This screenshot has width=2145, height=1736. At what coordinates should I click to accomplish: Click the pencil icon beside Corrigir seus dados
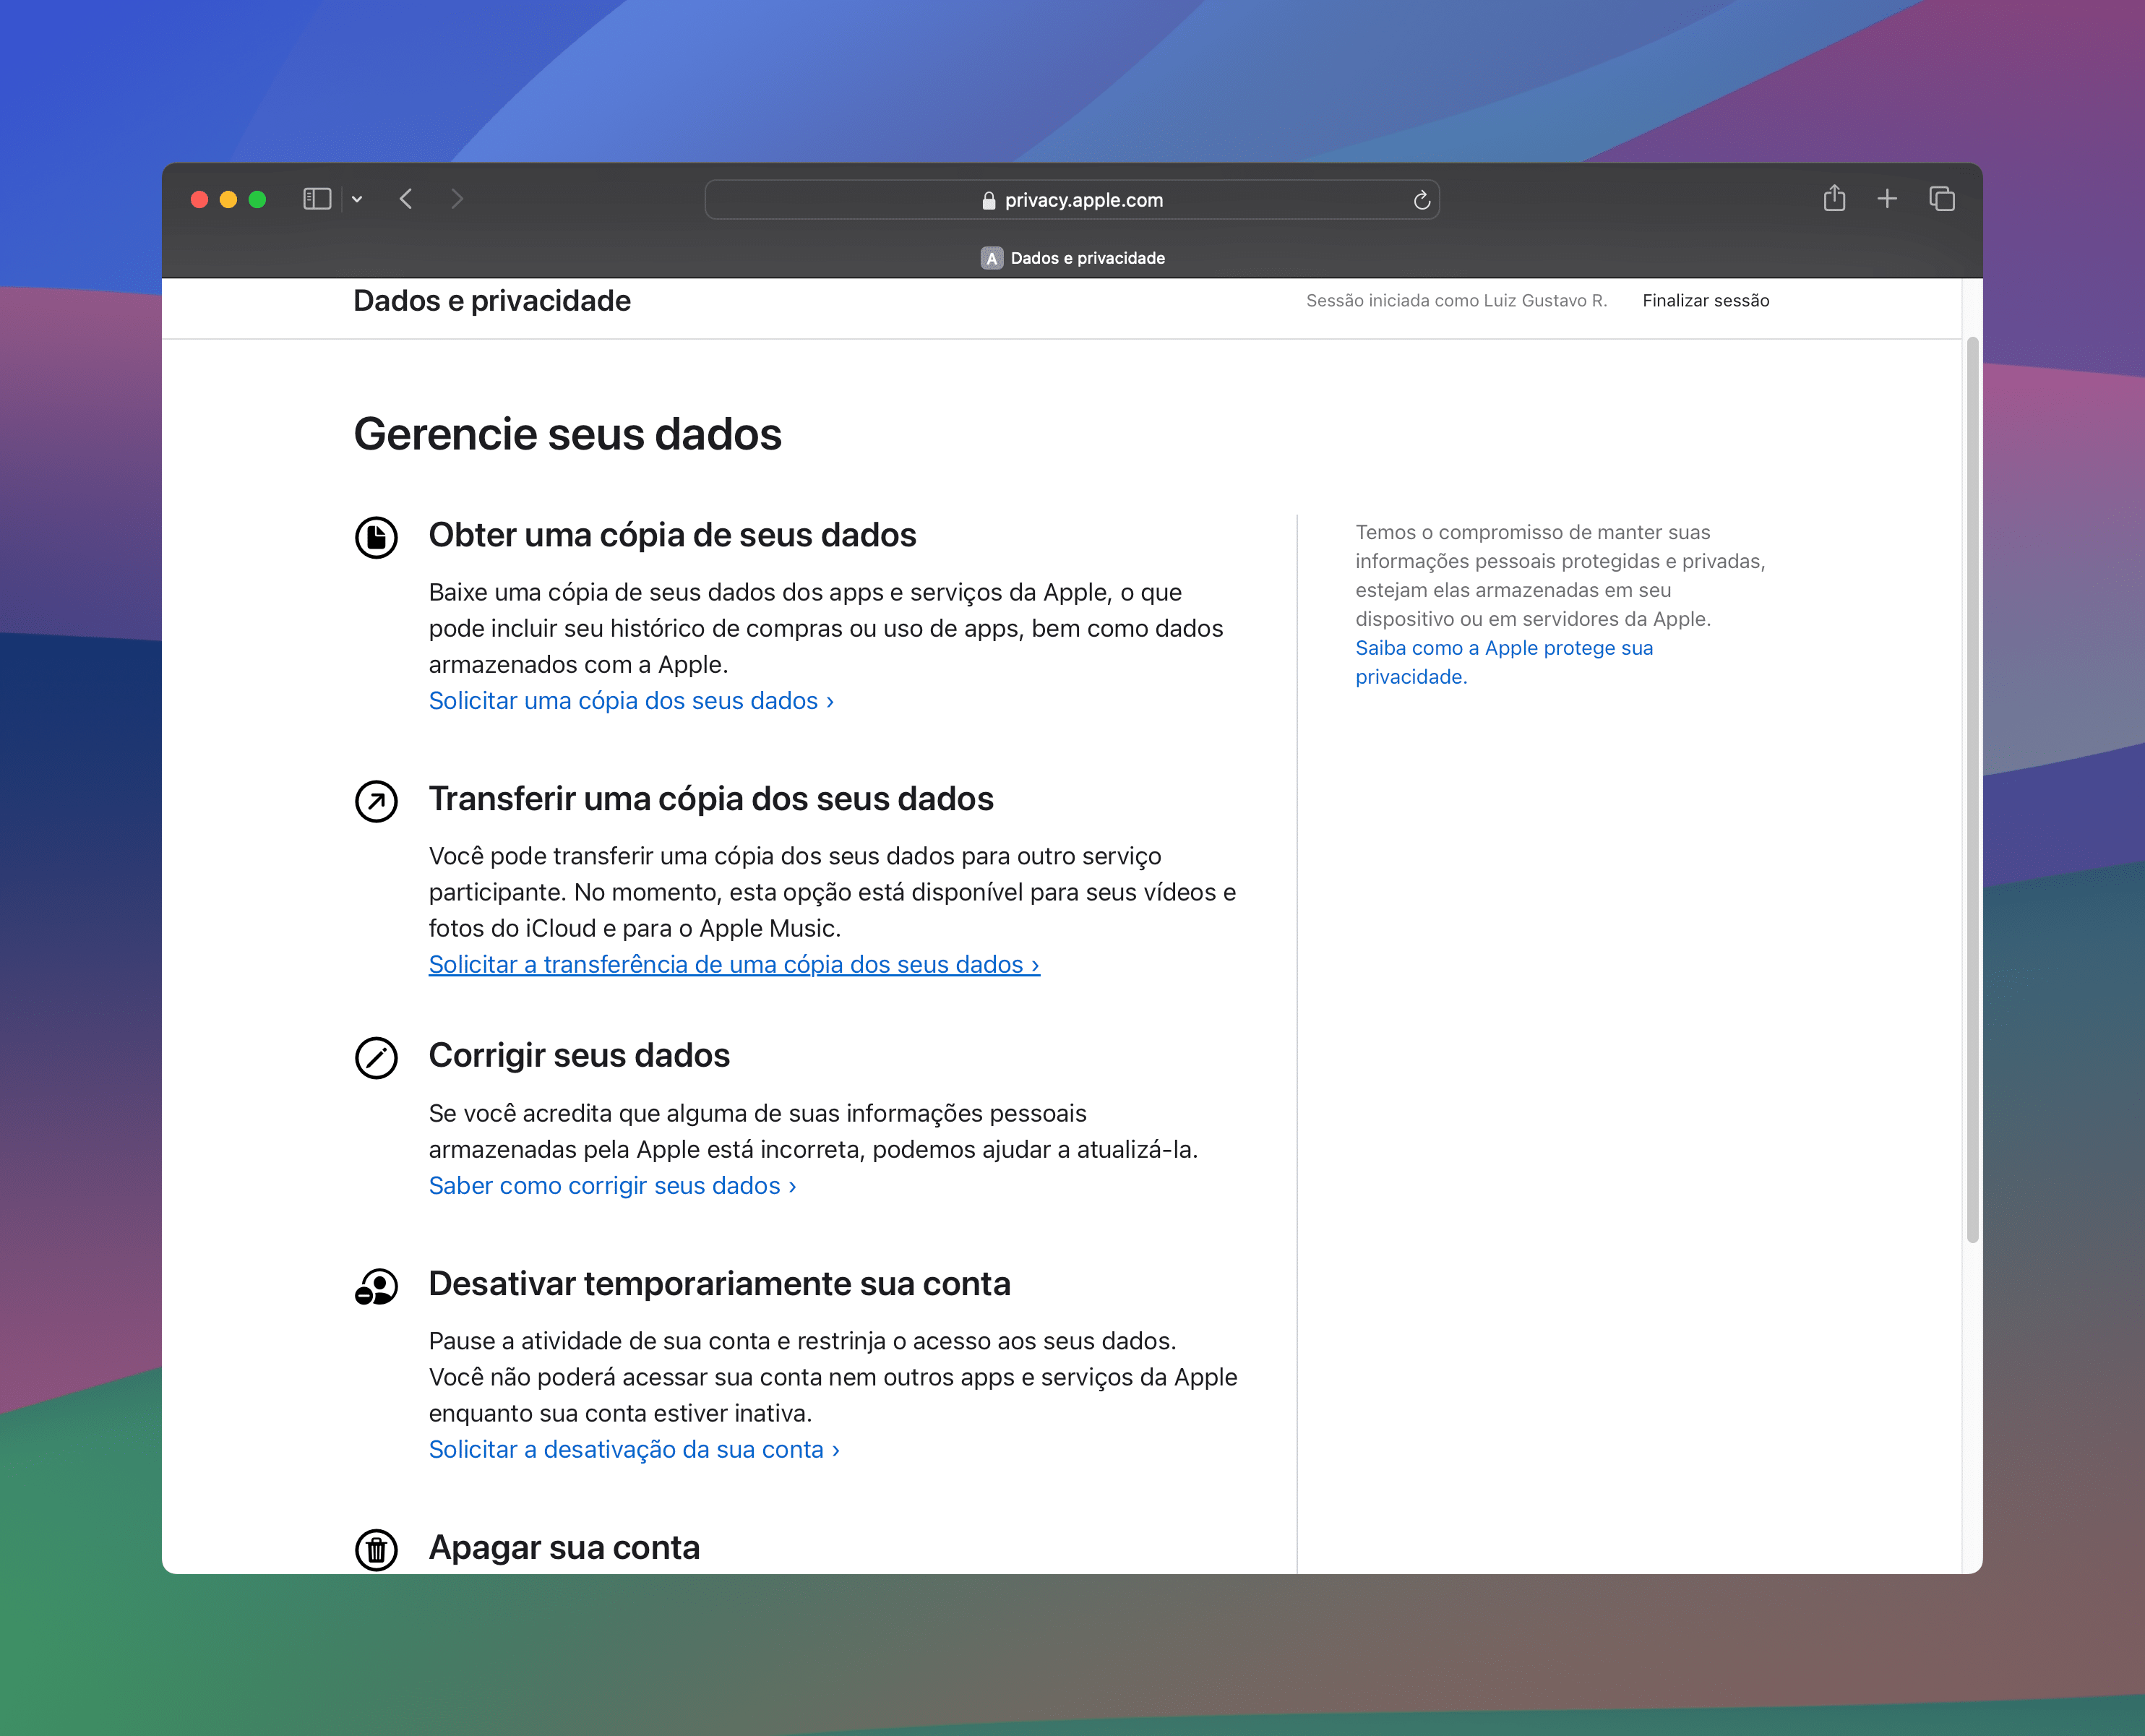tap(376, 1057)
